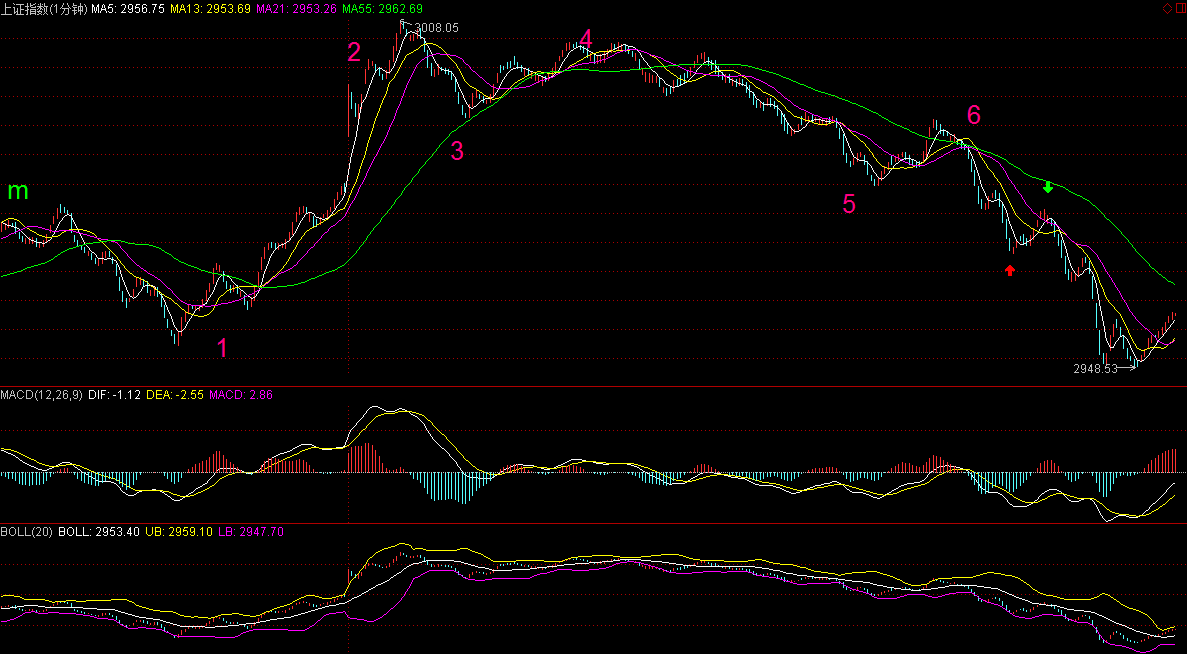Click the UB: 2959.10 upper band value
This screenshot has width=1187, height=654.
click(x=178, y=532)
